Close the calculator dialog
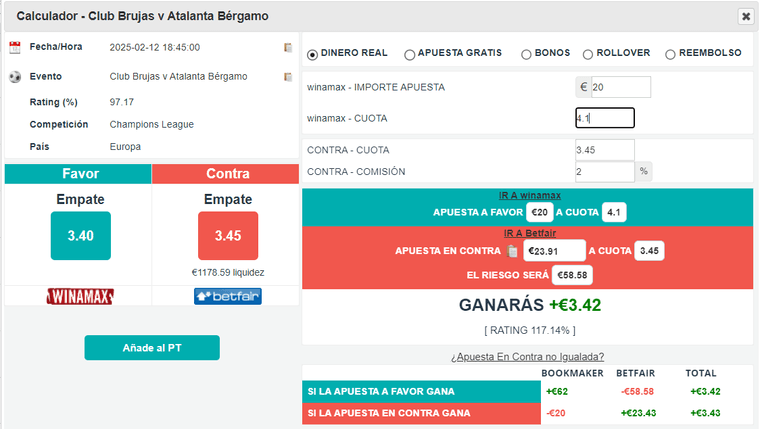 746,16
